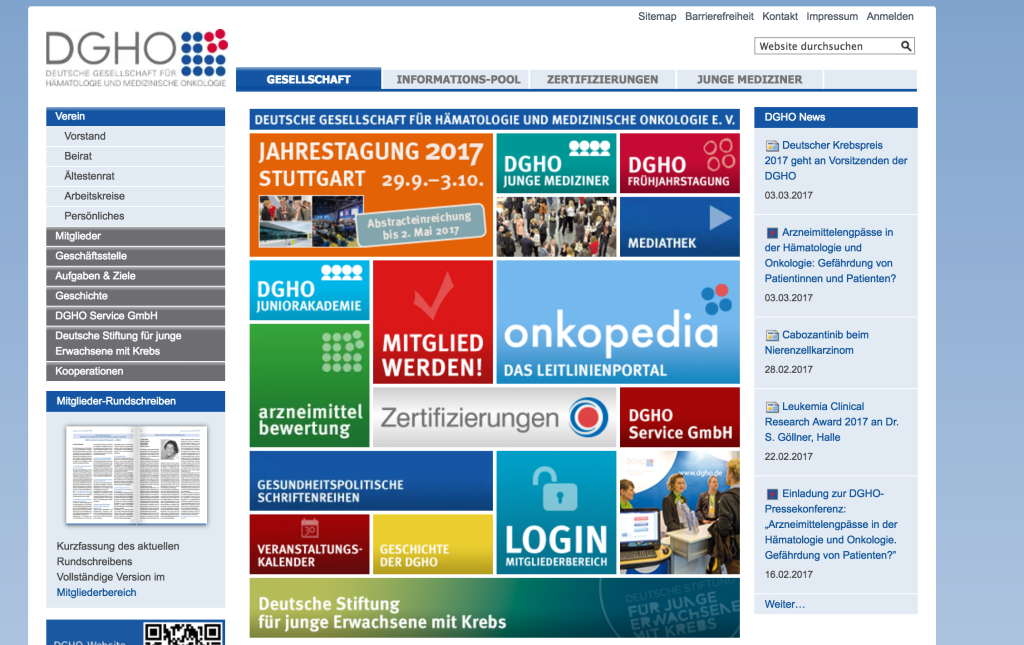Open the Mitglieder-Rundschreiben newsletter thumbnail
1024x645 pixels.
point(136,475)
